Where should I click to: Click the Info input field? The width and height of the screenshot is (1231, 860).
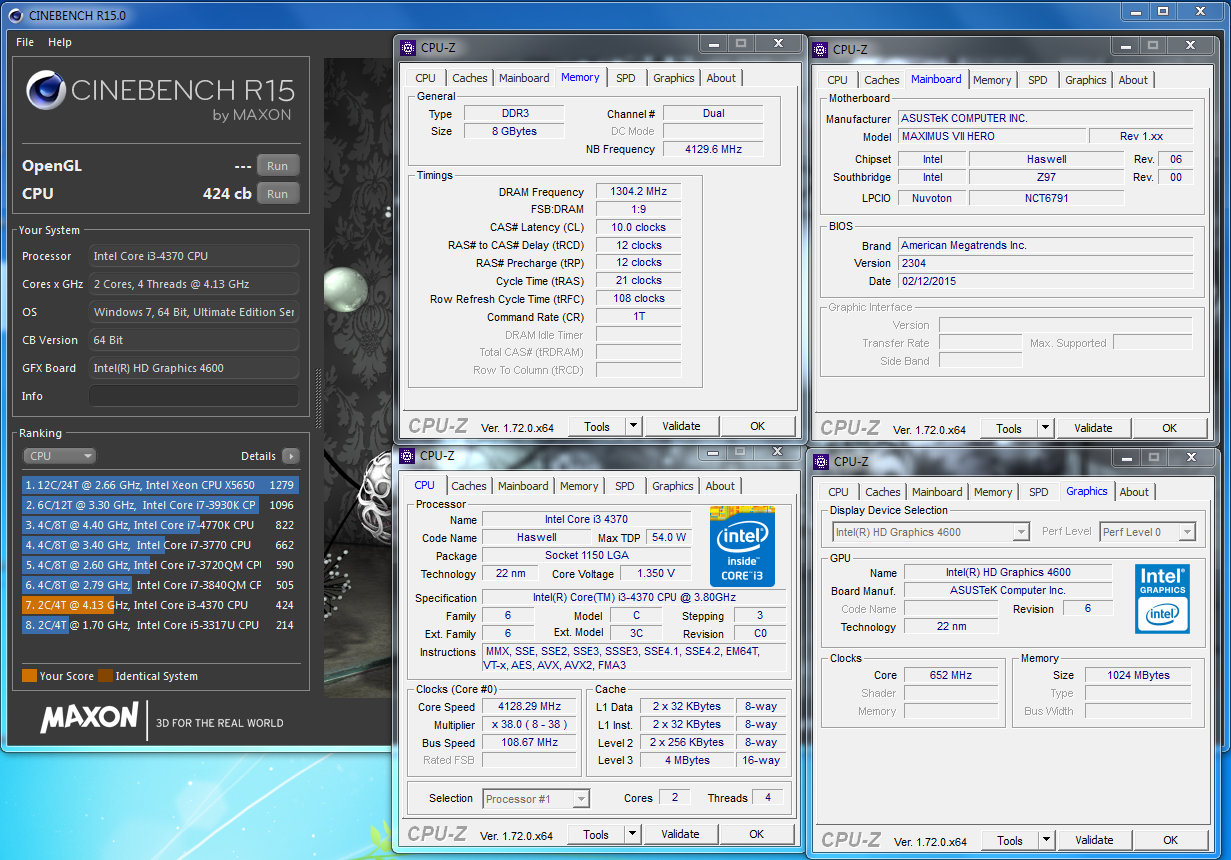(x=194, y=396)
